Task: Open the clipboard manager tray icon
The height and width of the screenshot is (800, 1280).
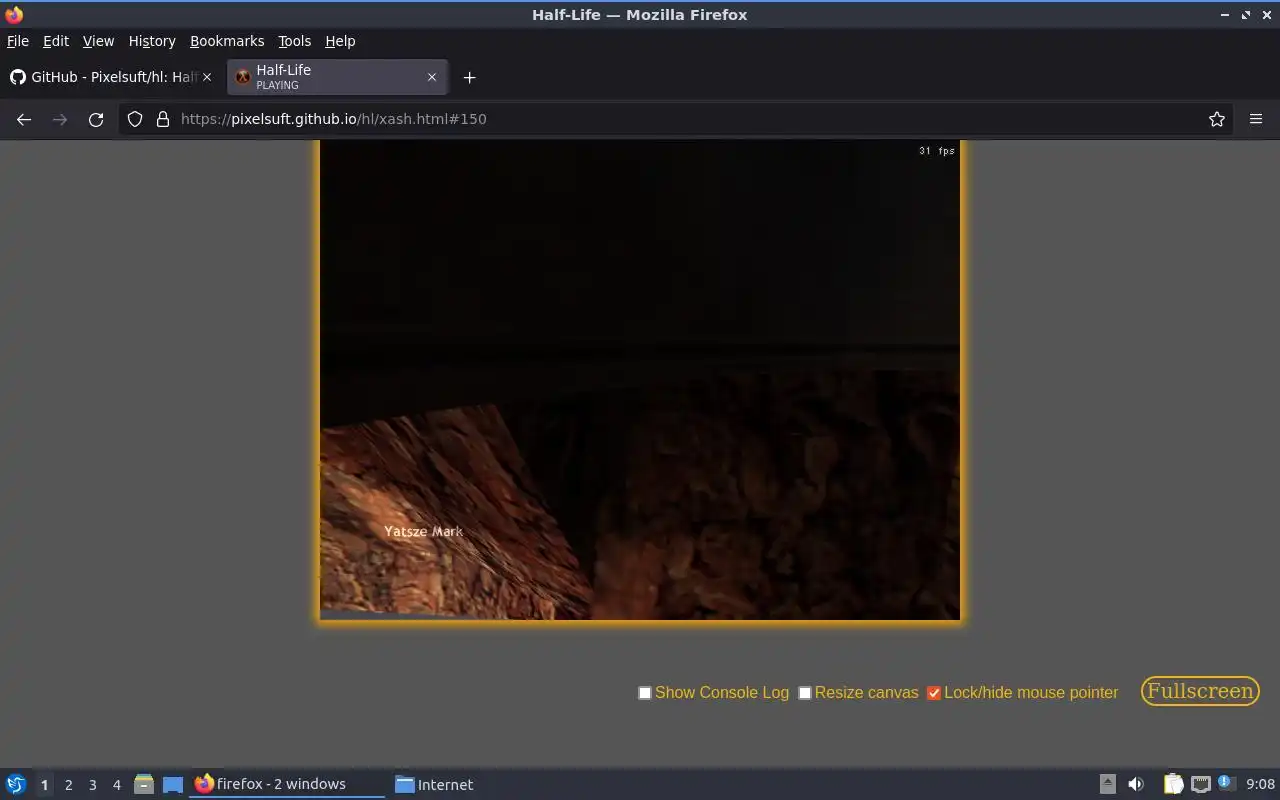Action: pos(1173,784)
